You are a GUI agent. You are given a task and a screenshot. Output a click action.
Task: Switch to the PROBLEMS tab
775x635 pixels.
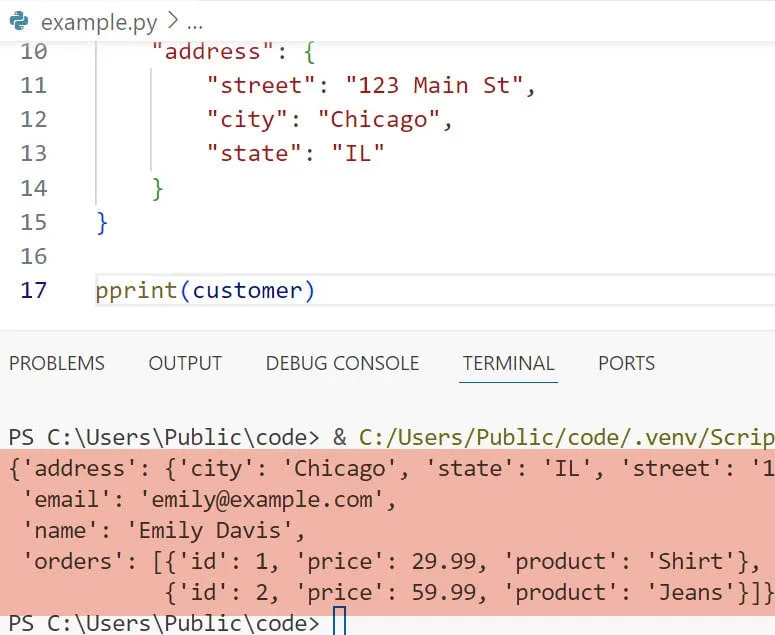point(57,363)
